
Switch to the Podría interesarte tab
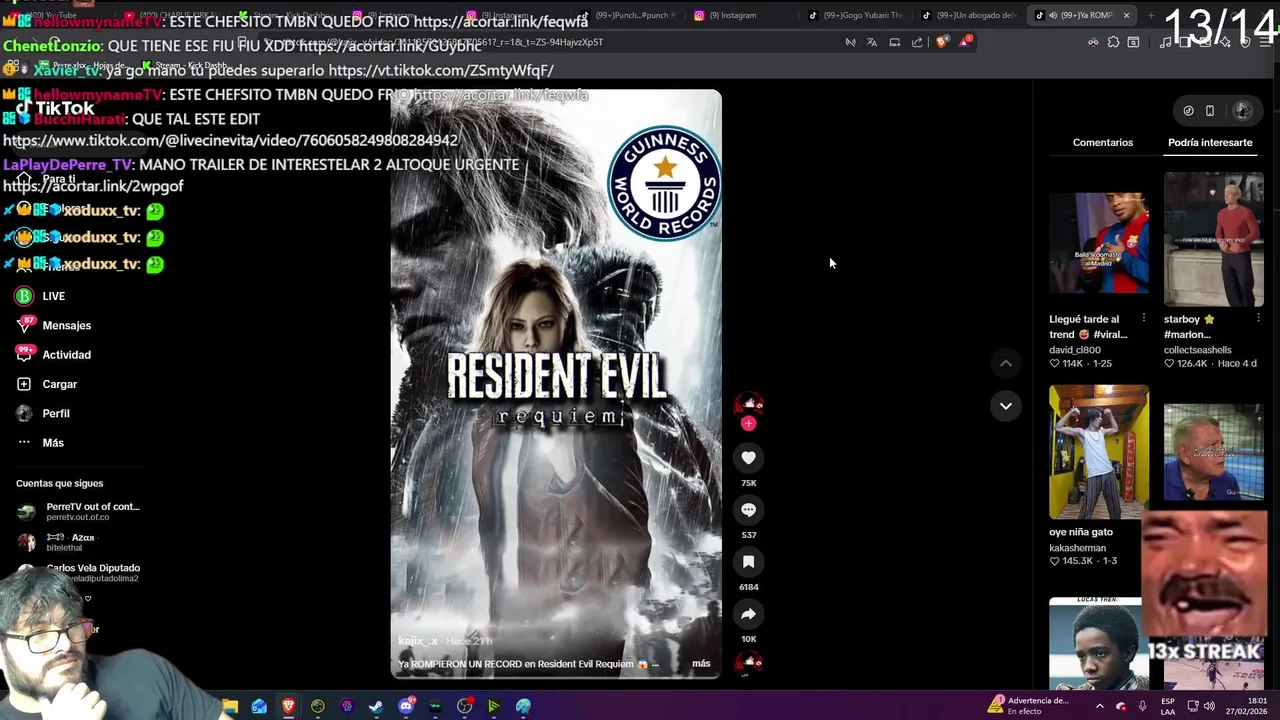(x=1210, y=142)
